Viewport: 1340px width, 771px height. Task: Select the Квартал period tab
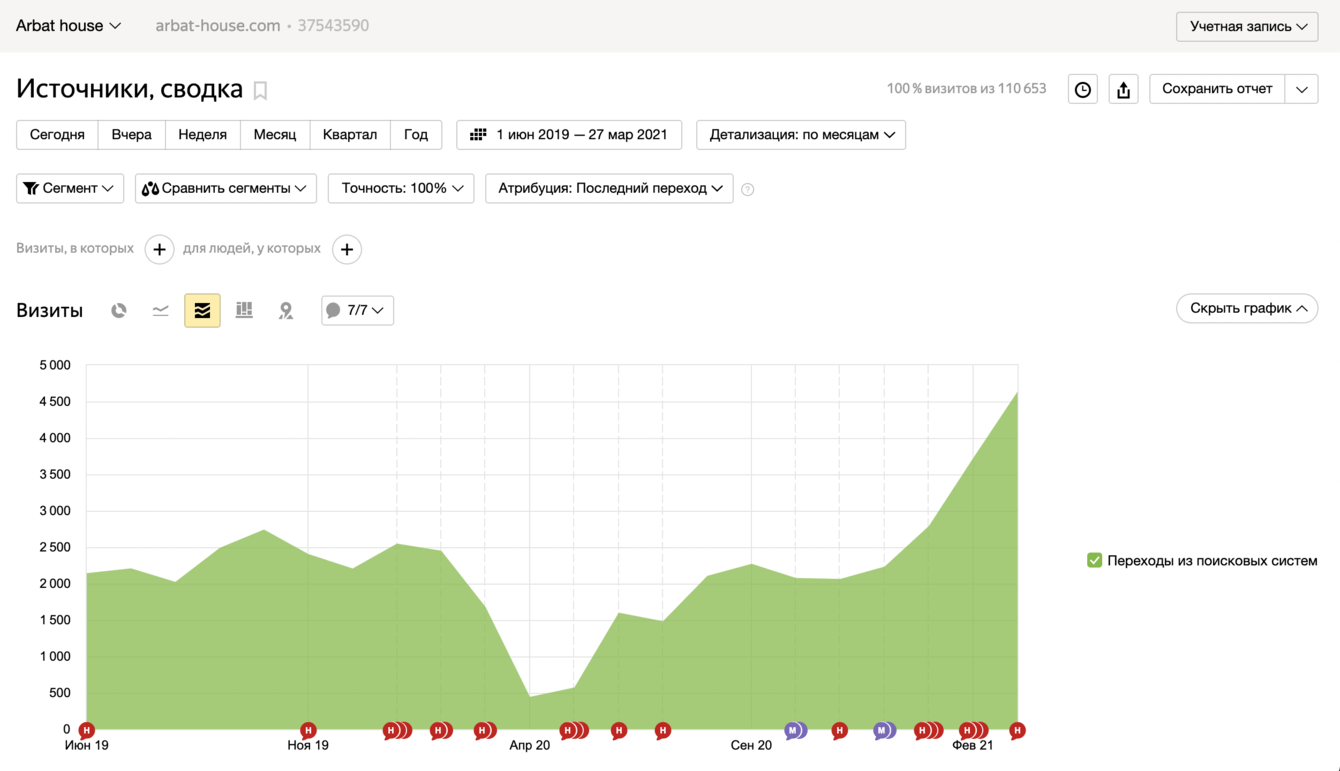click(x=350, y=135)
